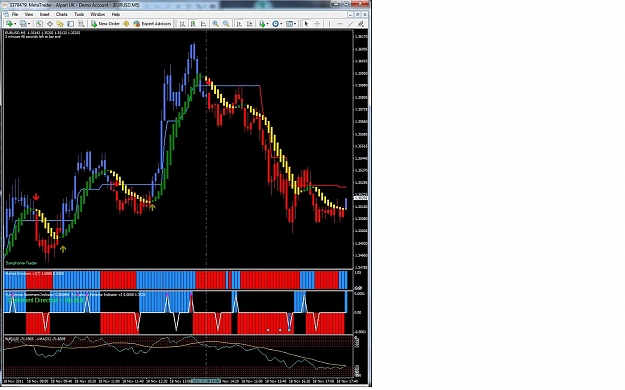Expand the Indicators dropdown arrow
This screenshot has width=625, height=390.
pos(267,24)
